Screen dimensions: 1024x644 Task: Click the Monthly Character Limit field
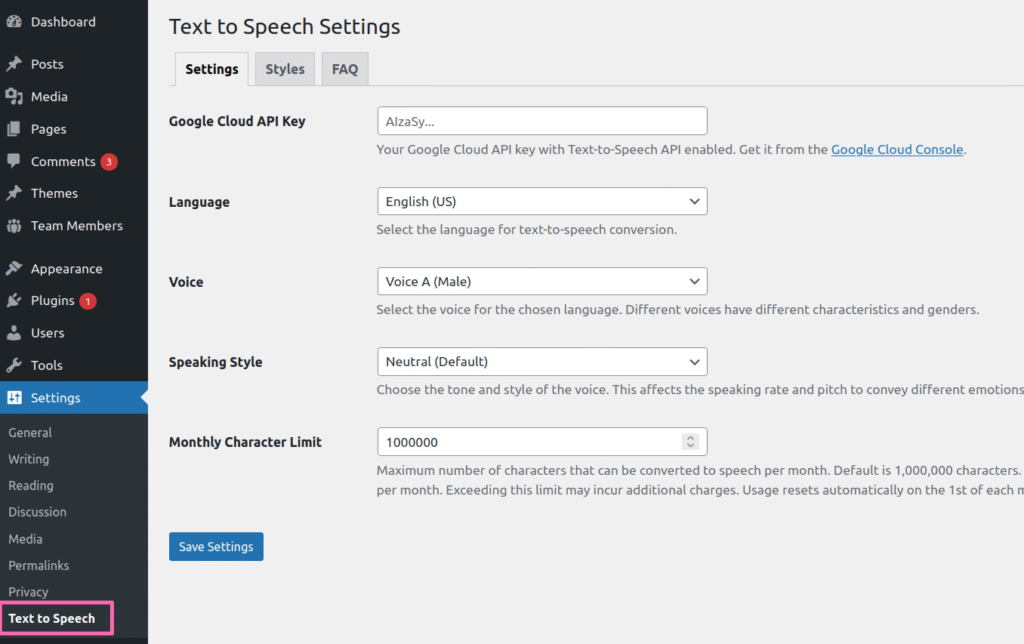click(542, 442)
